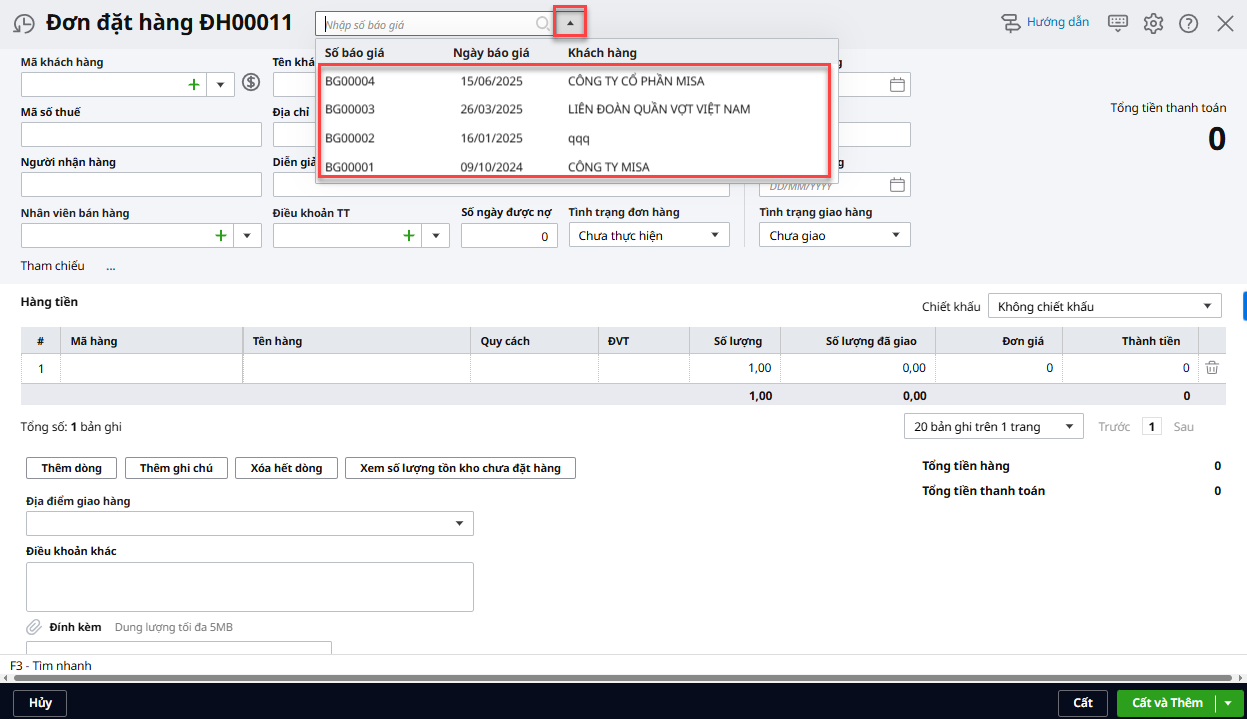This screenshot has width=1247, height=719.
Task: Open Chiết khấu dropdown
Action: point(1104,307)
